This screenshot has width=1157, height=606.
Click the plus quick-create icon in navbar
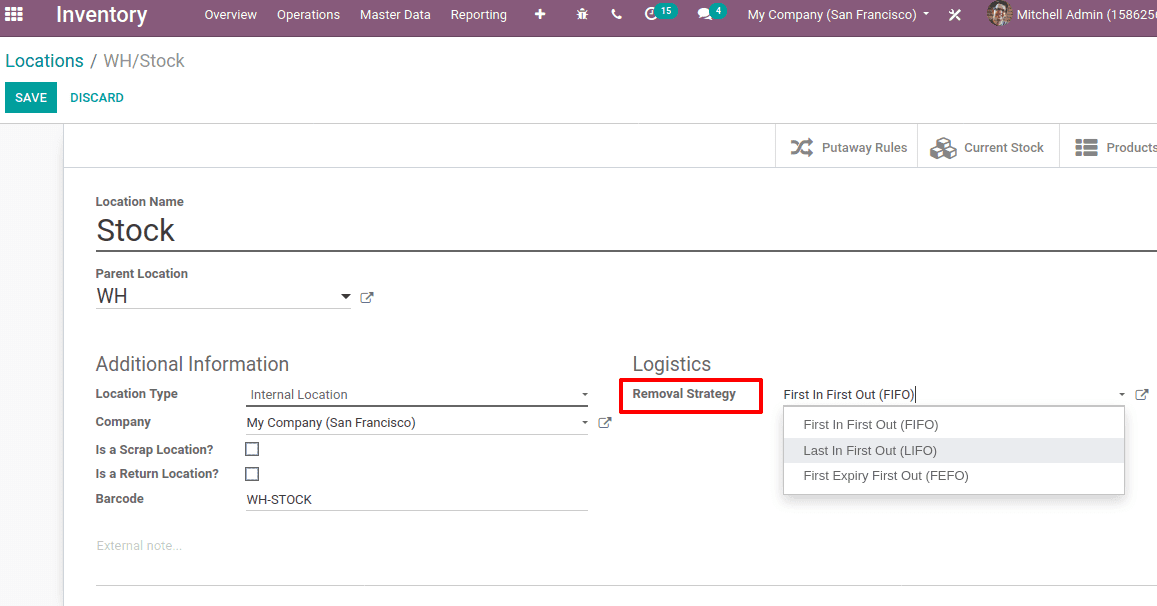pos(540,14)
